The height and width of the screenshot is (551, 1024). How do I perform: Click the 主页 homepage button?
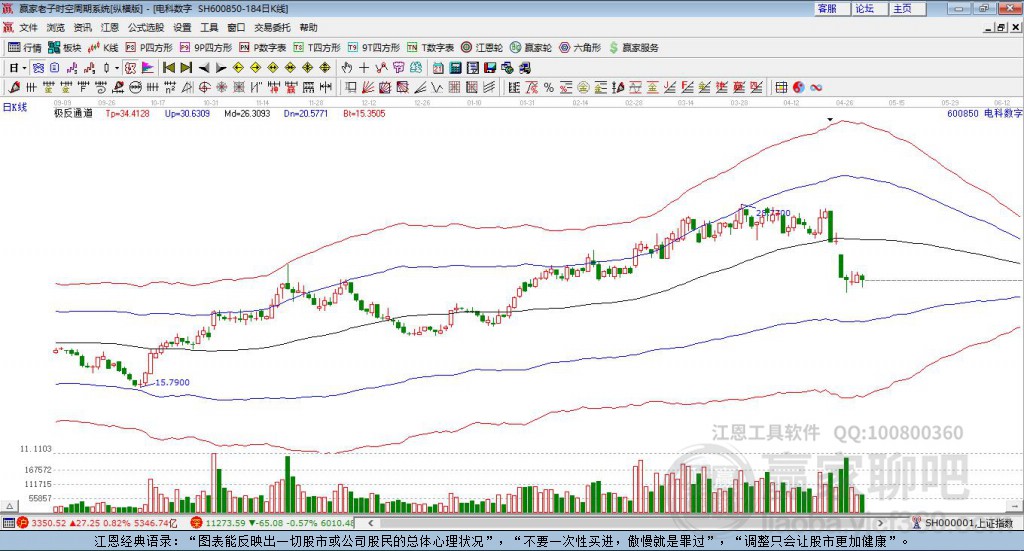907,8
